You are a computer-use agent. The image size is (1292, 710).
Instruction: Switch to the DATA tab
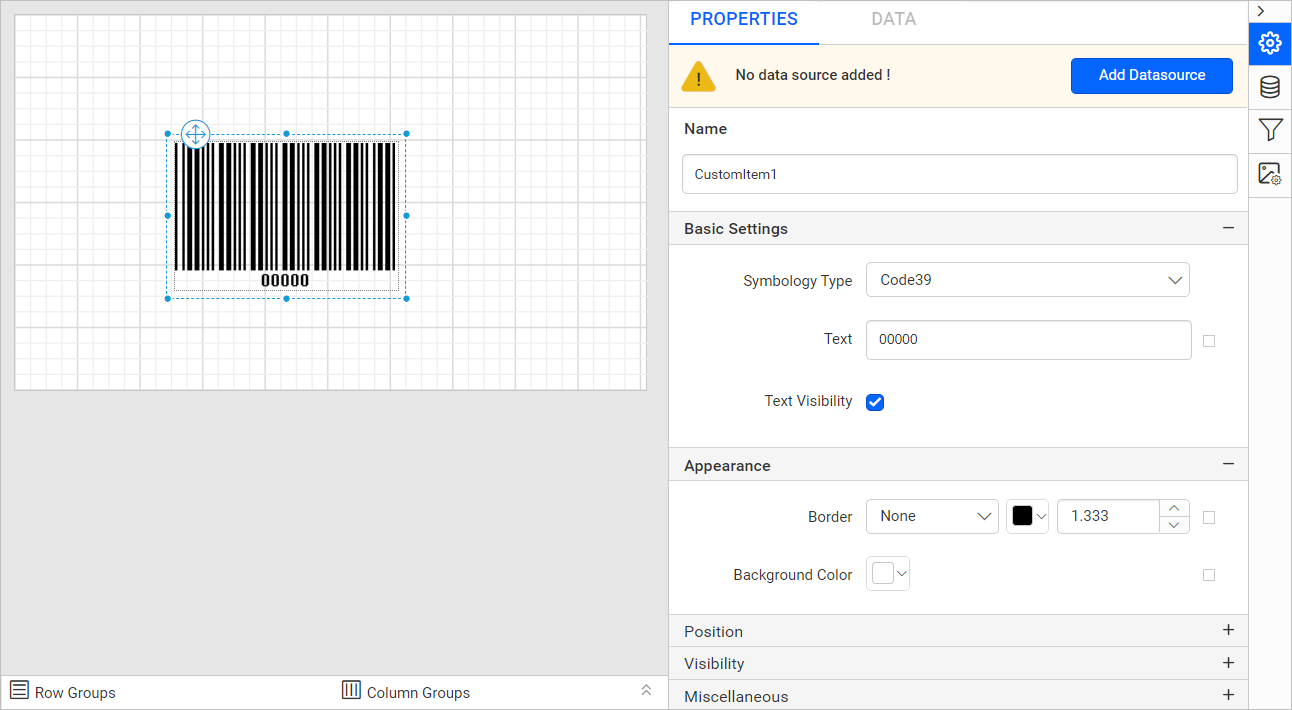click(894, 19)
